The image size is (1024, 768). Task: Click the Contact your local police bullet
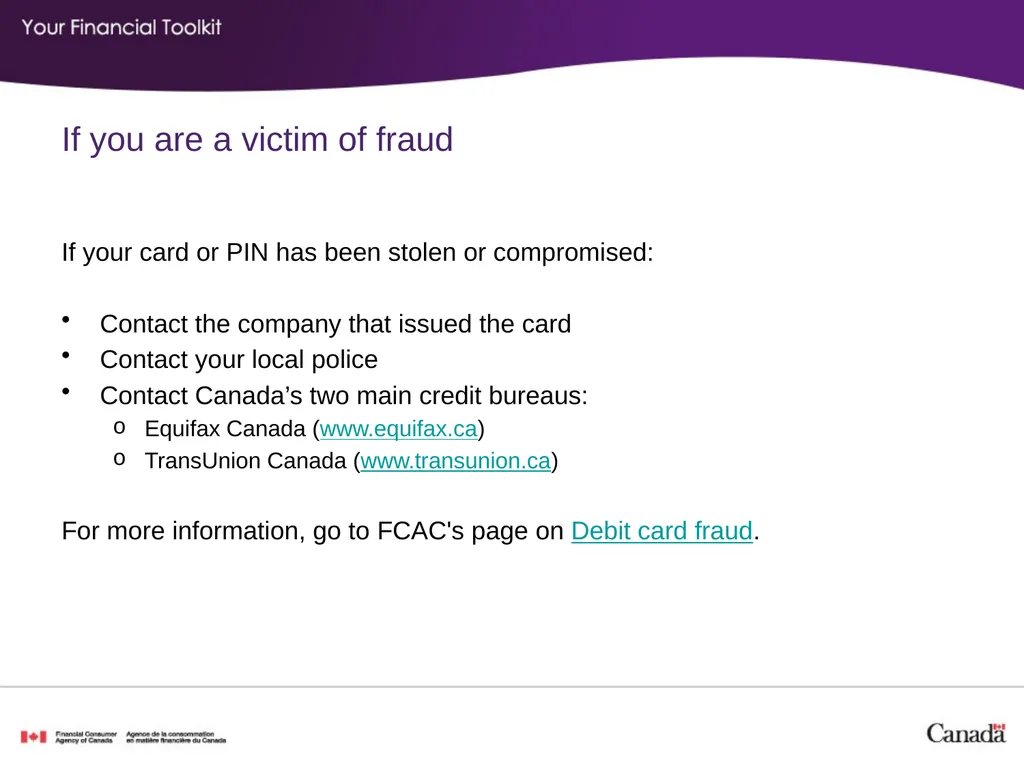point(239,360)
